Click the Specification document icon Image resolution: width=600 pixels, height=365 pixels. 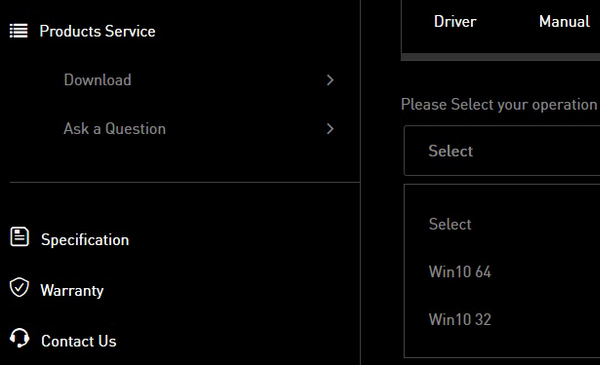coord(19,236)
